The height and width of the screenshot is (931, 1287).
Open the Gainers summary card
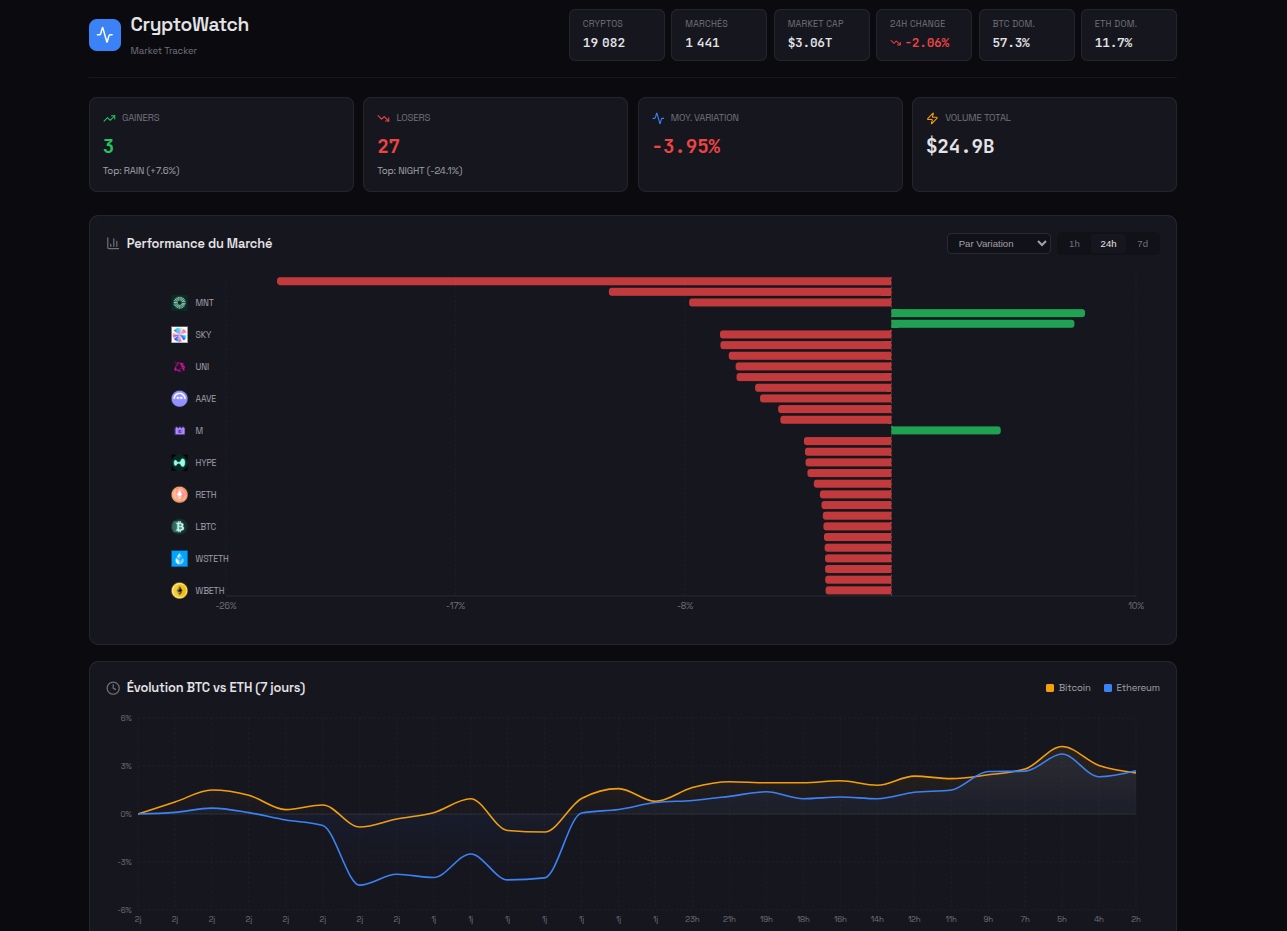coord(221,144)
